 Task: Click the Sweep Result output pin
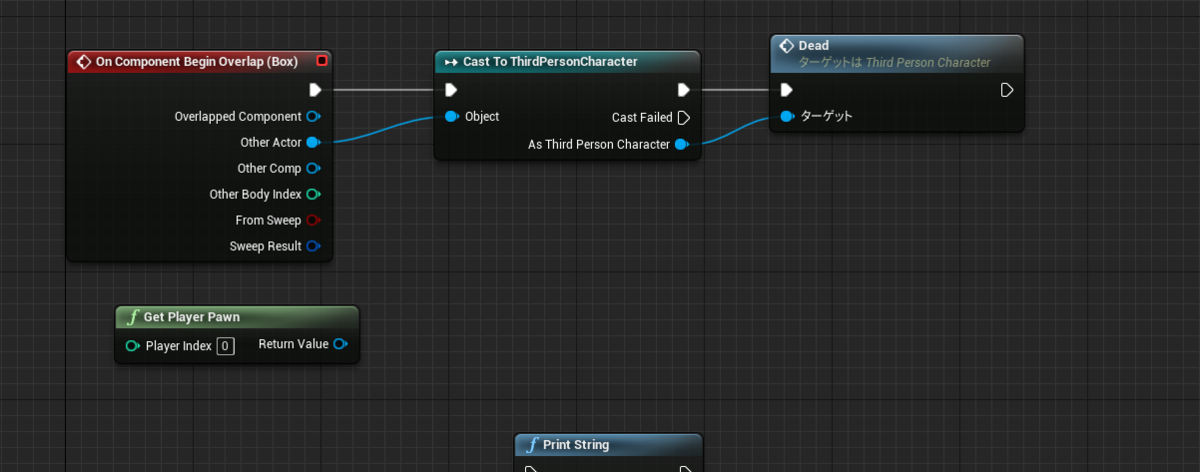[x=314, y=246]
